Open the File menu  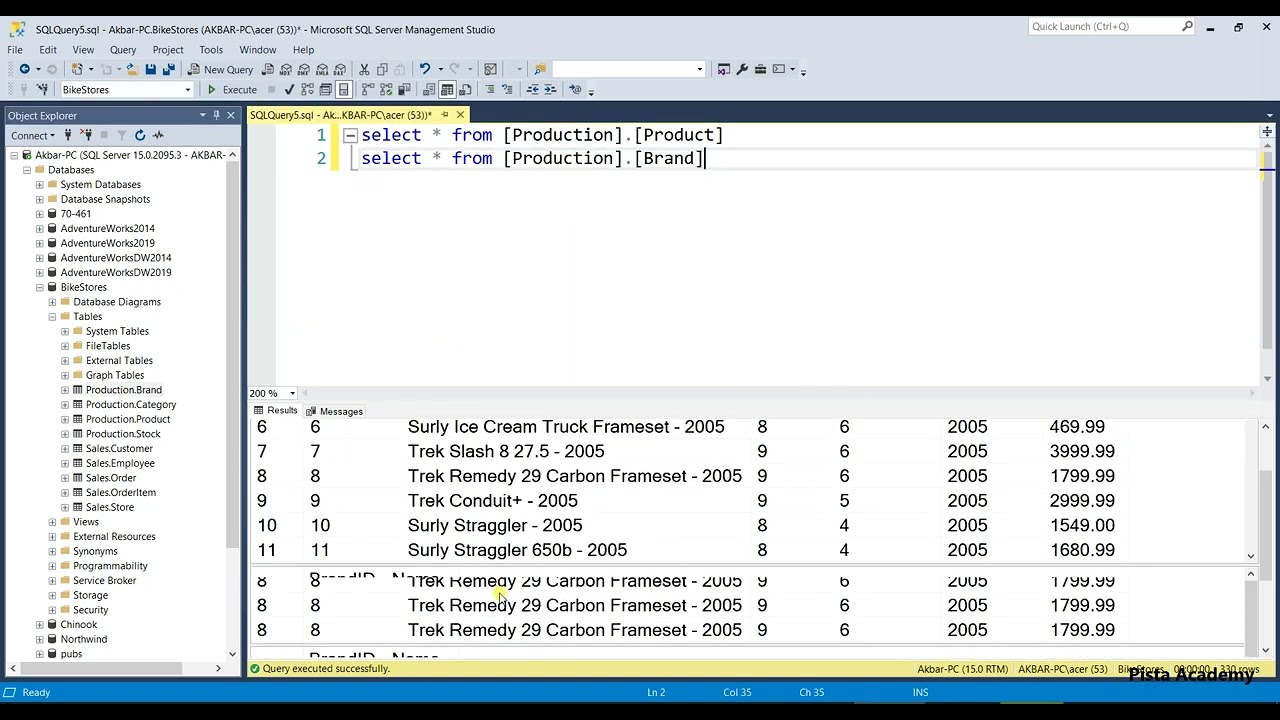click(x=15, y=49)
